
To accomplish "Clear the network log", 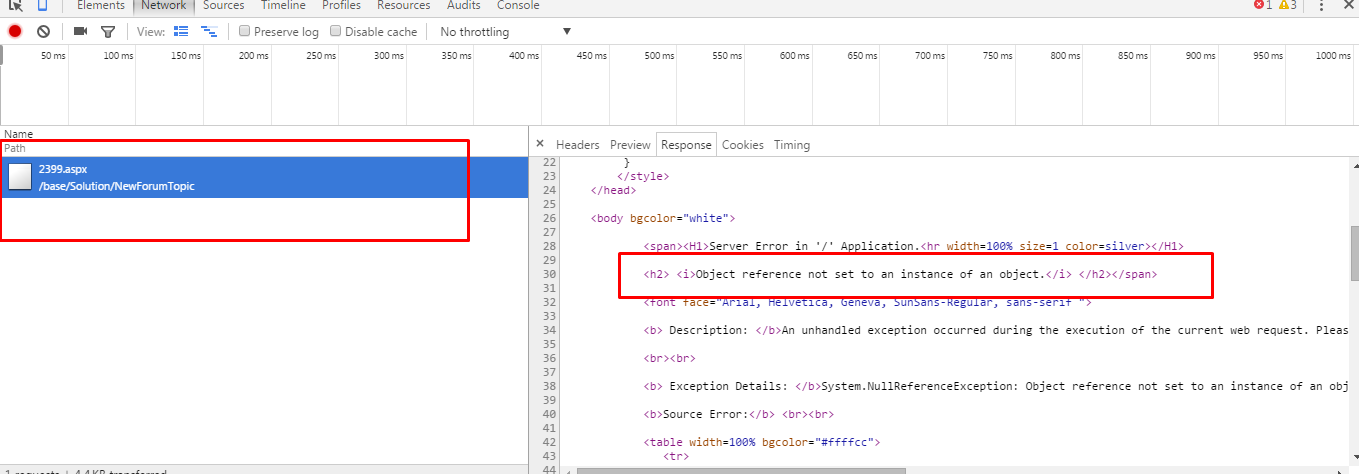I will point(44,32).
